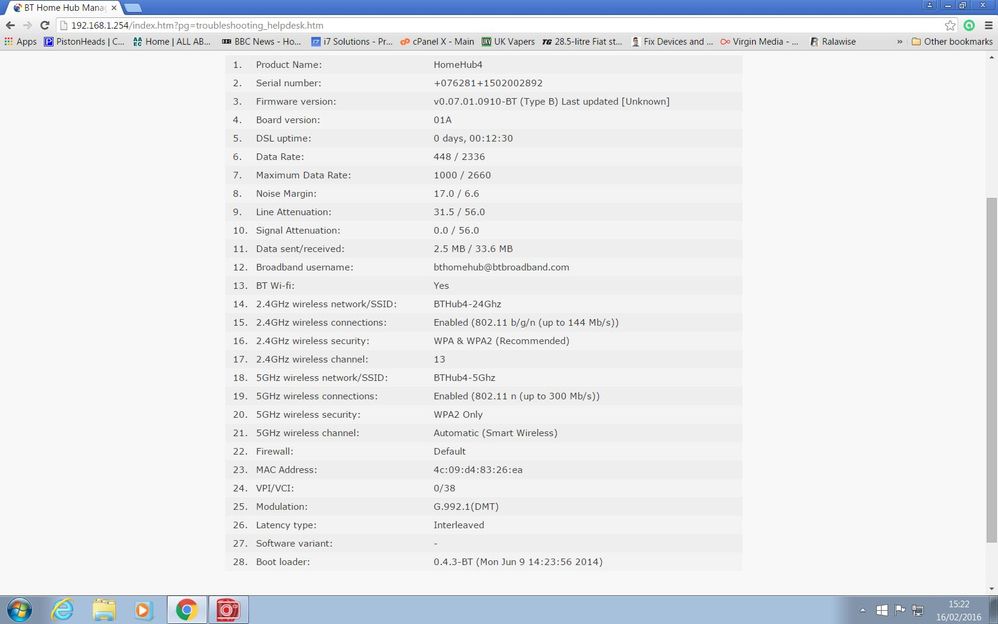This screenshot has width=998, height=624.
Task: Click the Noise Margin value 17.0 / 6.6
Action: [x=456, y=194]
